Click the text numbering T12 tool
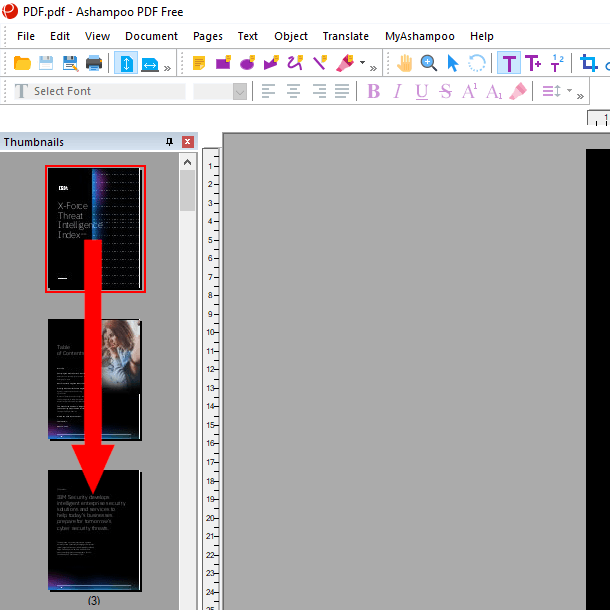This screenshot has height=610, width=610. [557, 63]
